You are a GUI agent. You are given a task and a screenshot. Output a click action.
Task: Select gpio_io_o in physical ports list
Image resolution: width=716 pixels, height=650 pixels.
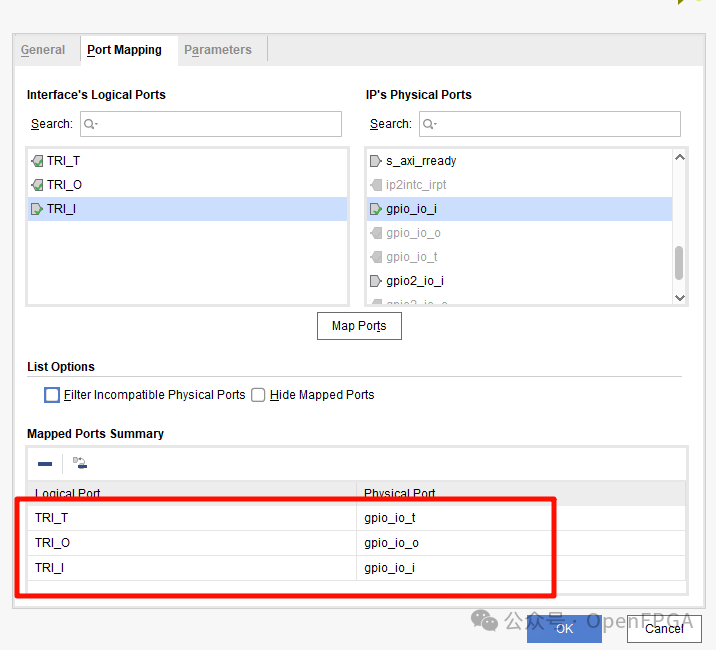pos(519,233)
